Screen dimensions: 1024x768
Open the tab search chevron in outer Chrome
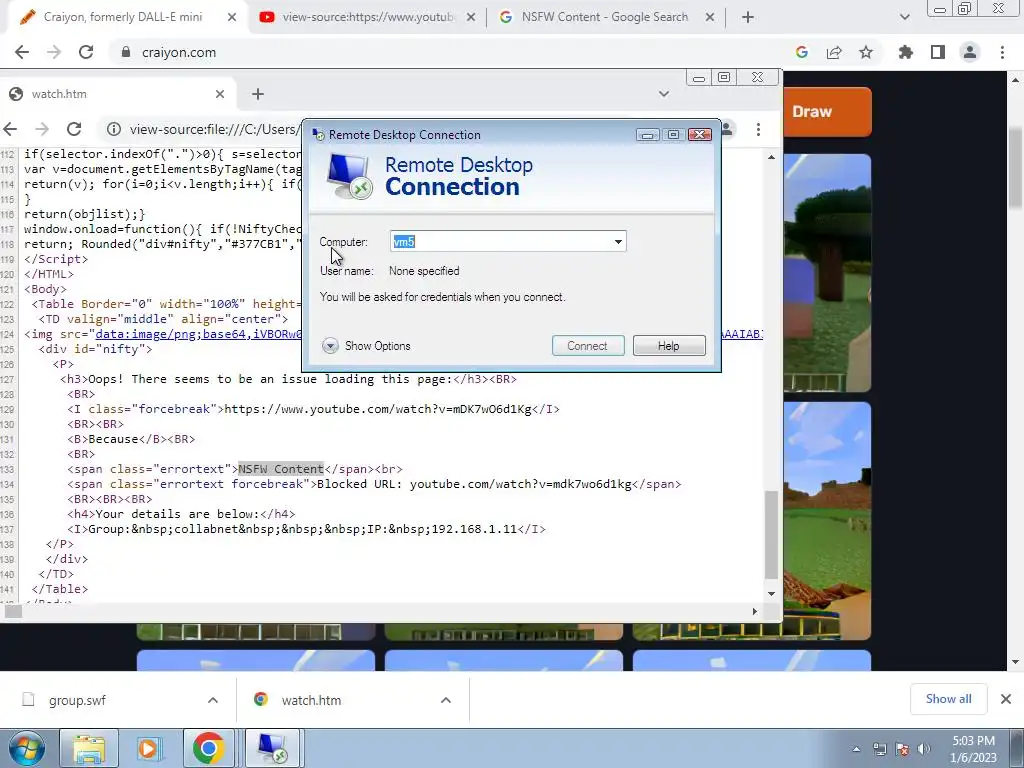coord(904,18)
